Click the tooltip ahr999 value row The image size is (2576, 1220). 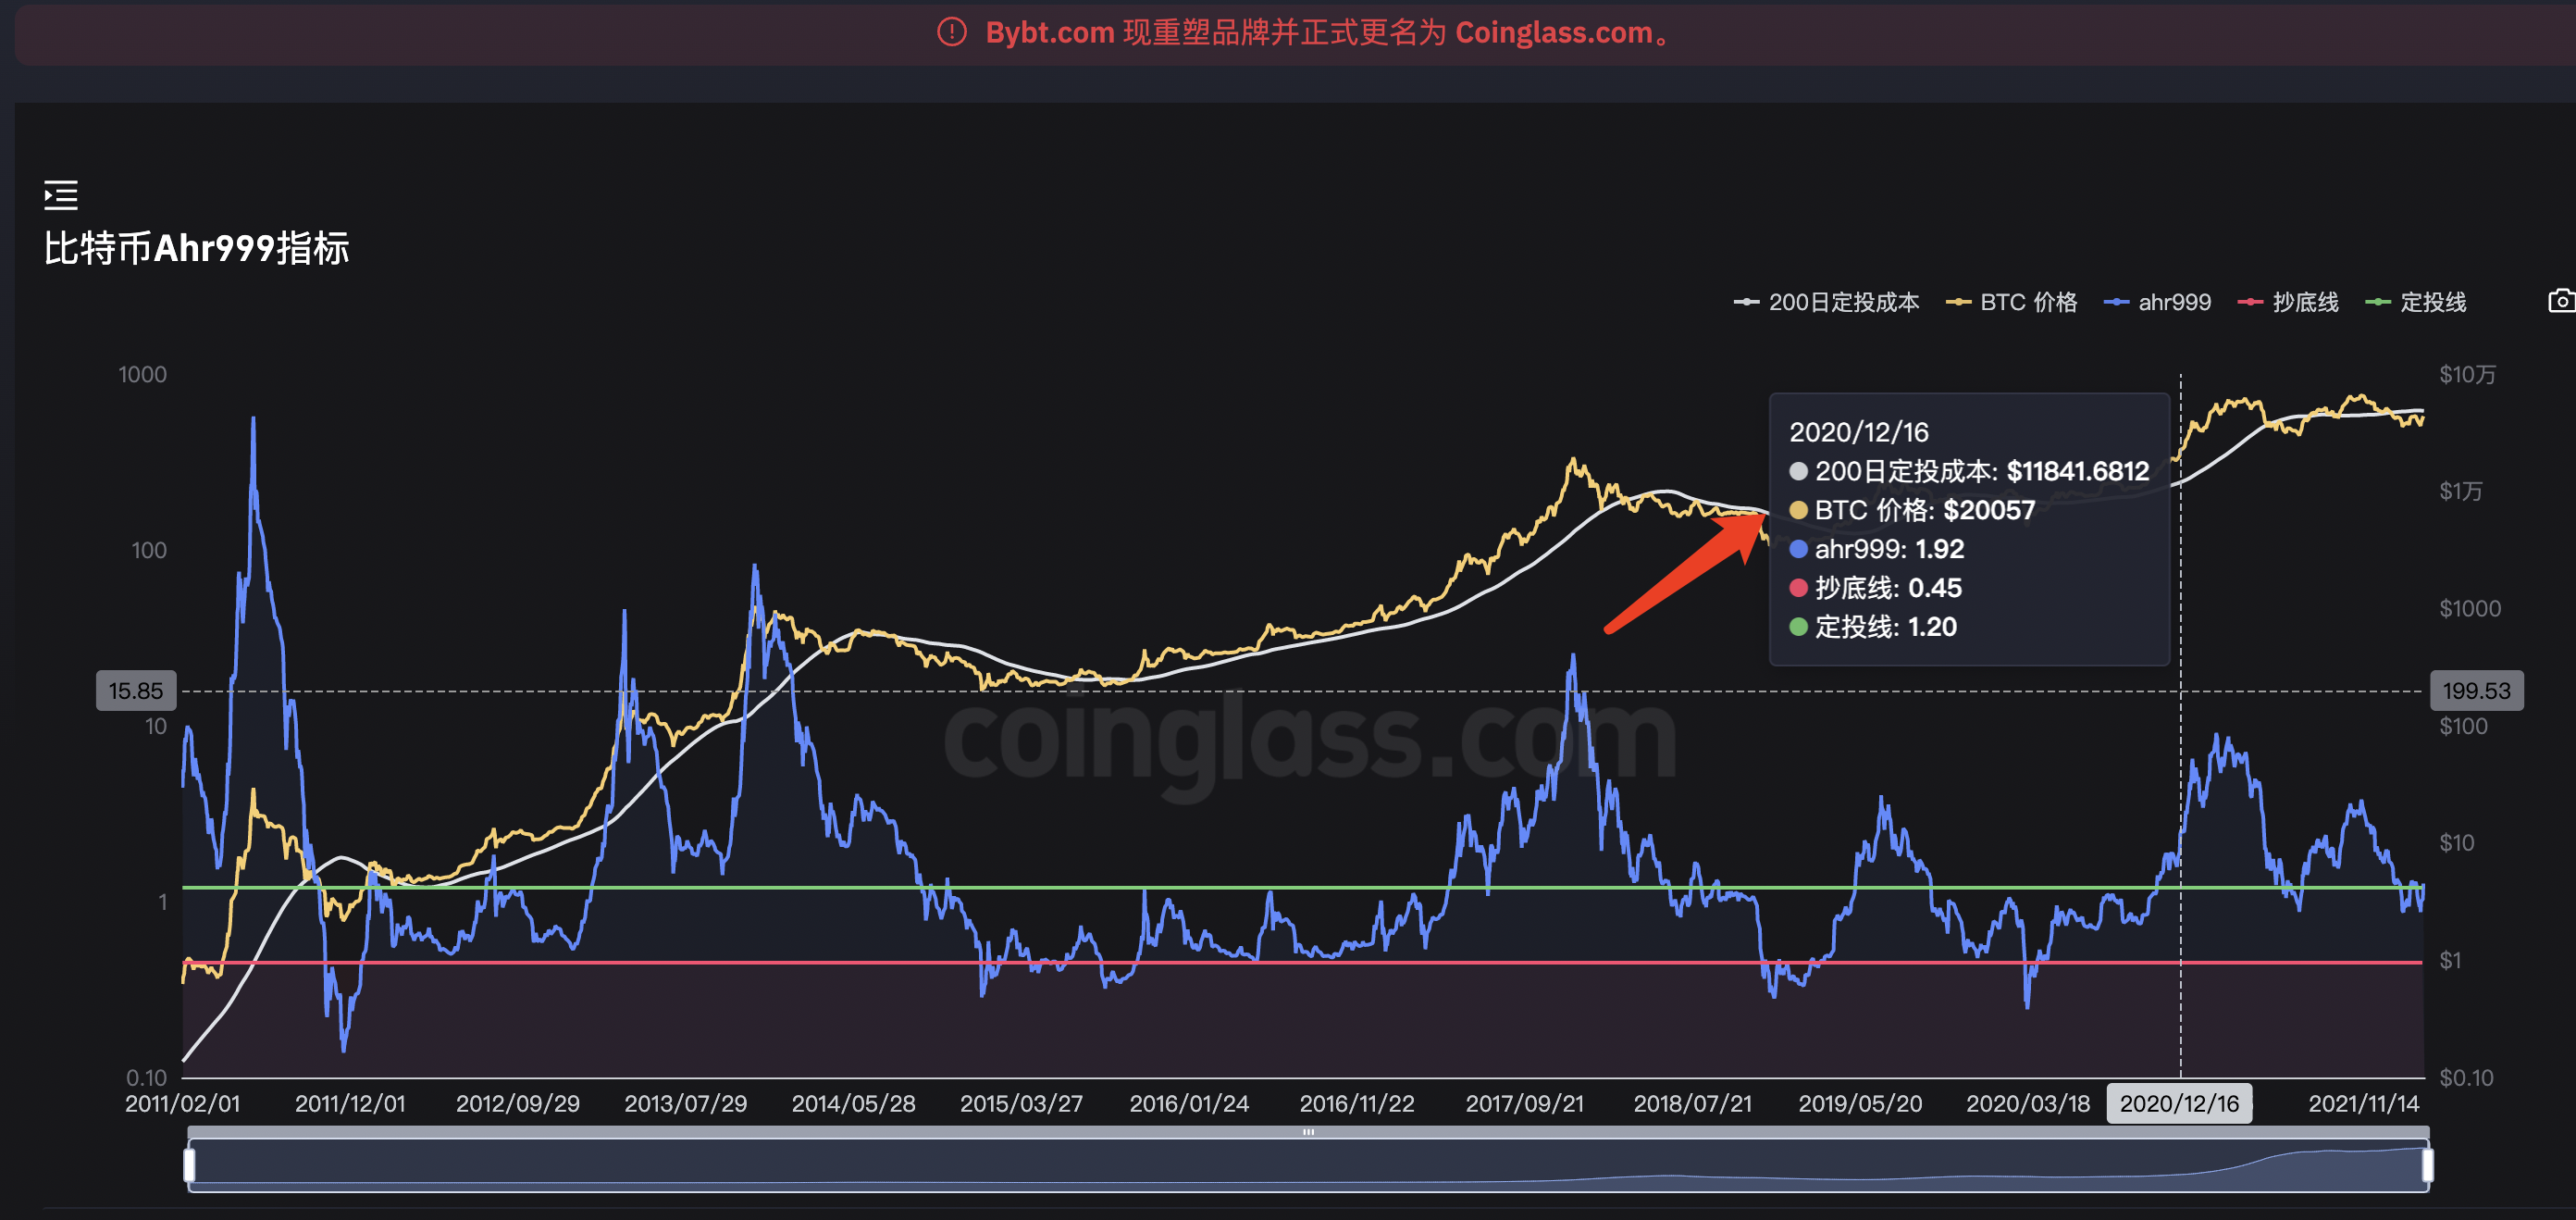[1877, 549]
